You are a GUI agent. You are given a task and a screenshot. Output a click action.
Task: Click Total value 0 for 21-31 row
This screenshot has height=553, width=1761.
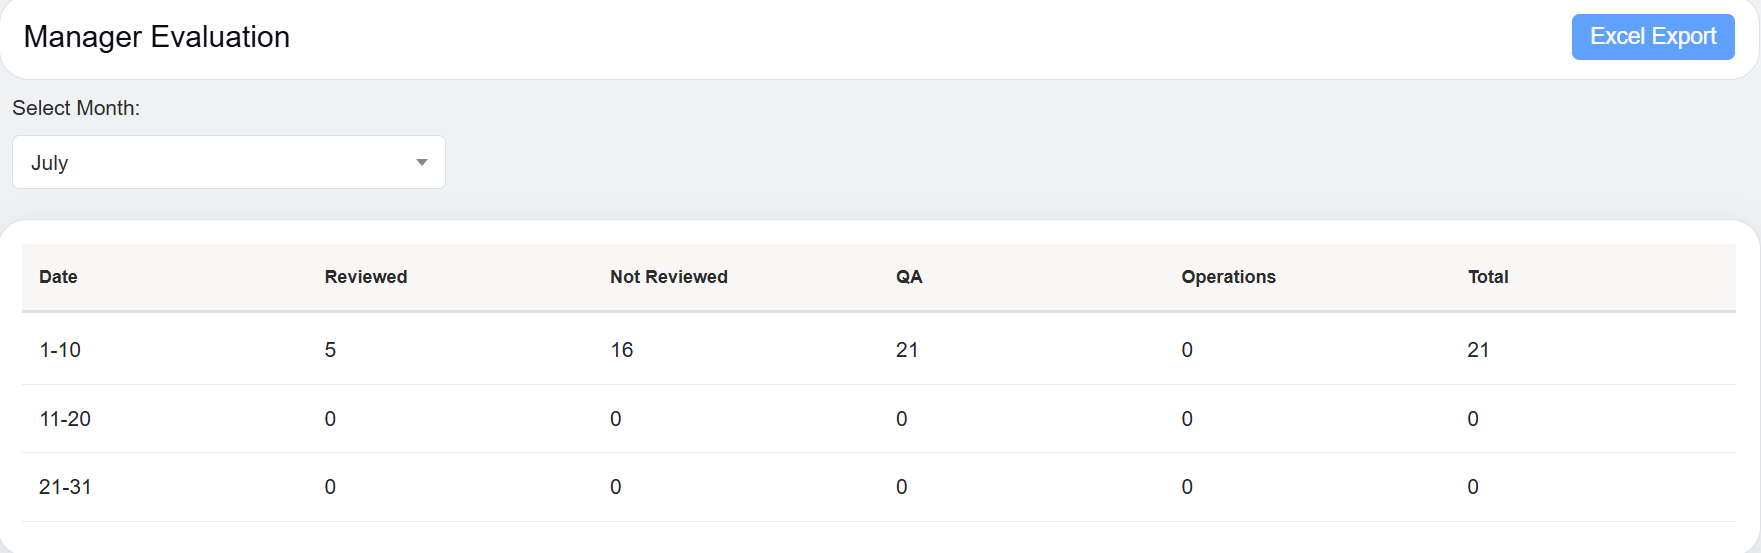coord(1472,487)
